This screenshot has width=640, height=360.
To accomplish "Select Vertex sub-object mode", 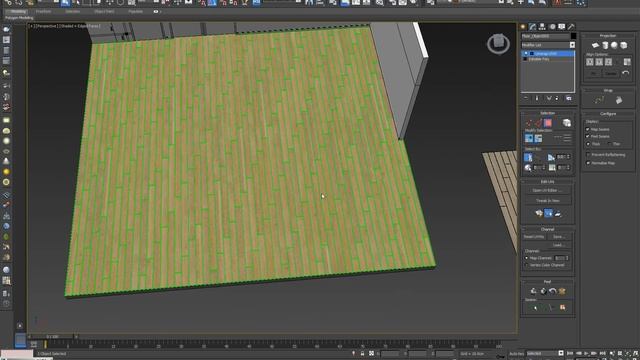I will click(x=529, y=123).
